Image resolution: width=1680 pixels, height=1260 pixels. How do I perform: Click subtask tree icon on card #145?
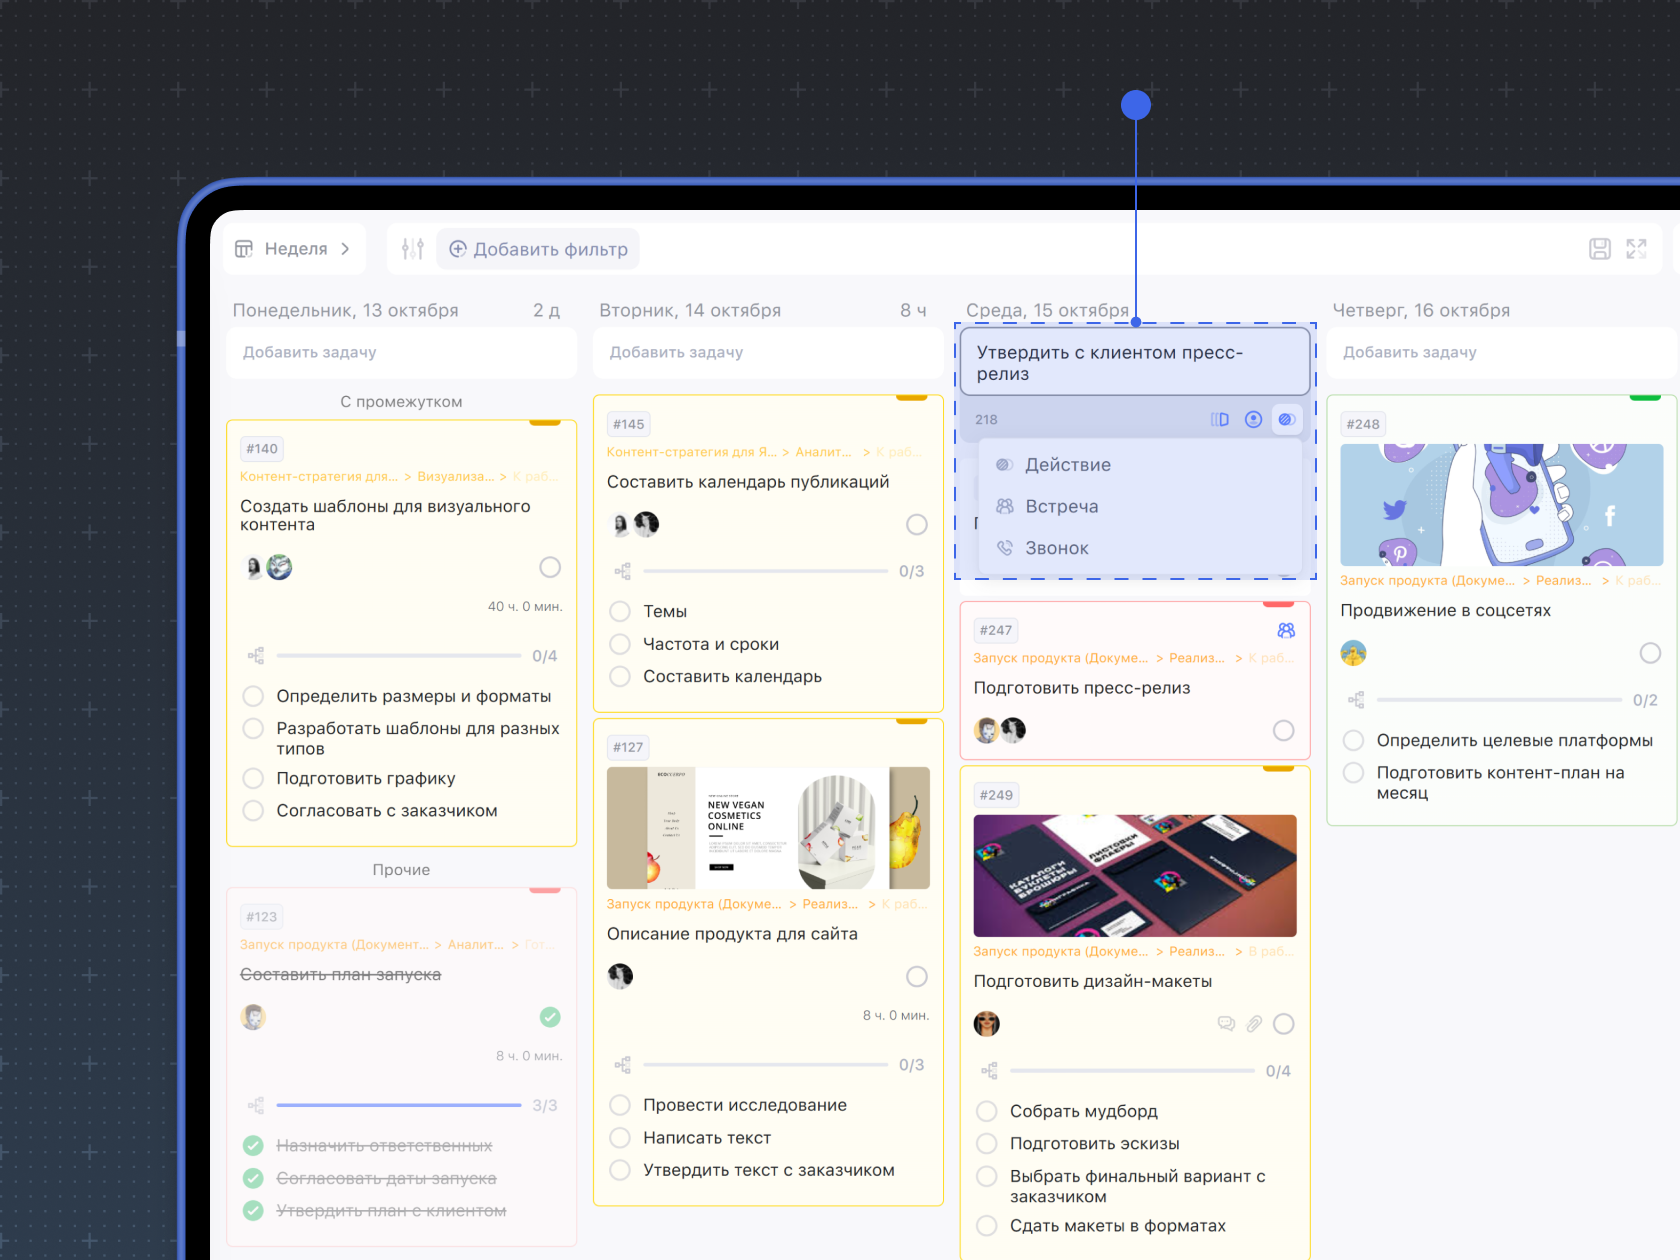623,571
